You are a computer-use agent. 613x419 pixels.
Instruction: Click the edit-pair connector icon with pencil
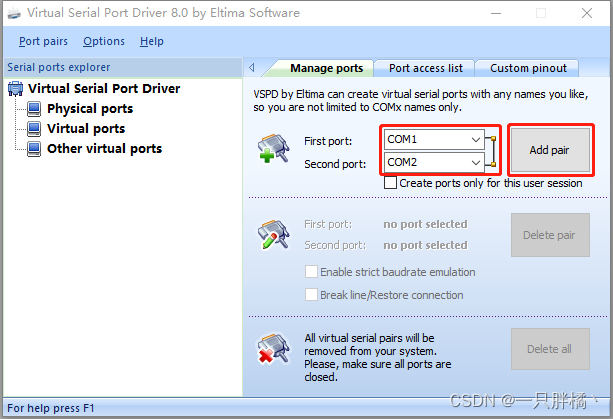pyautogui.click(x=274, y=234)
